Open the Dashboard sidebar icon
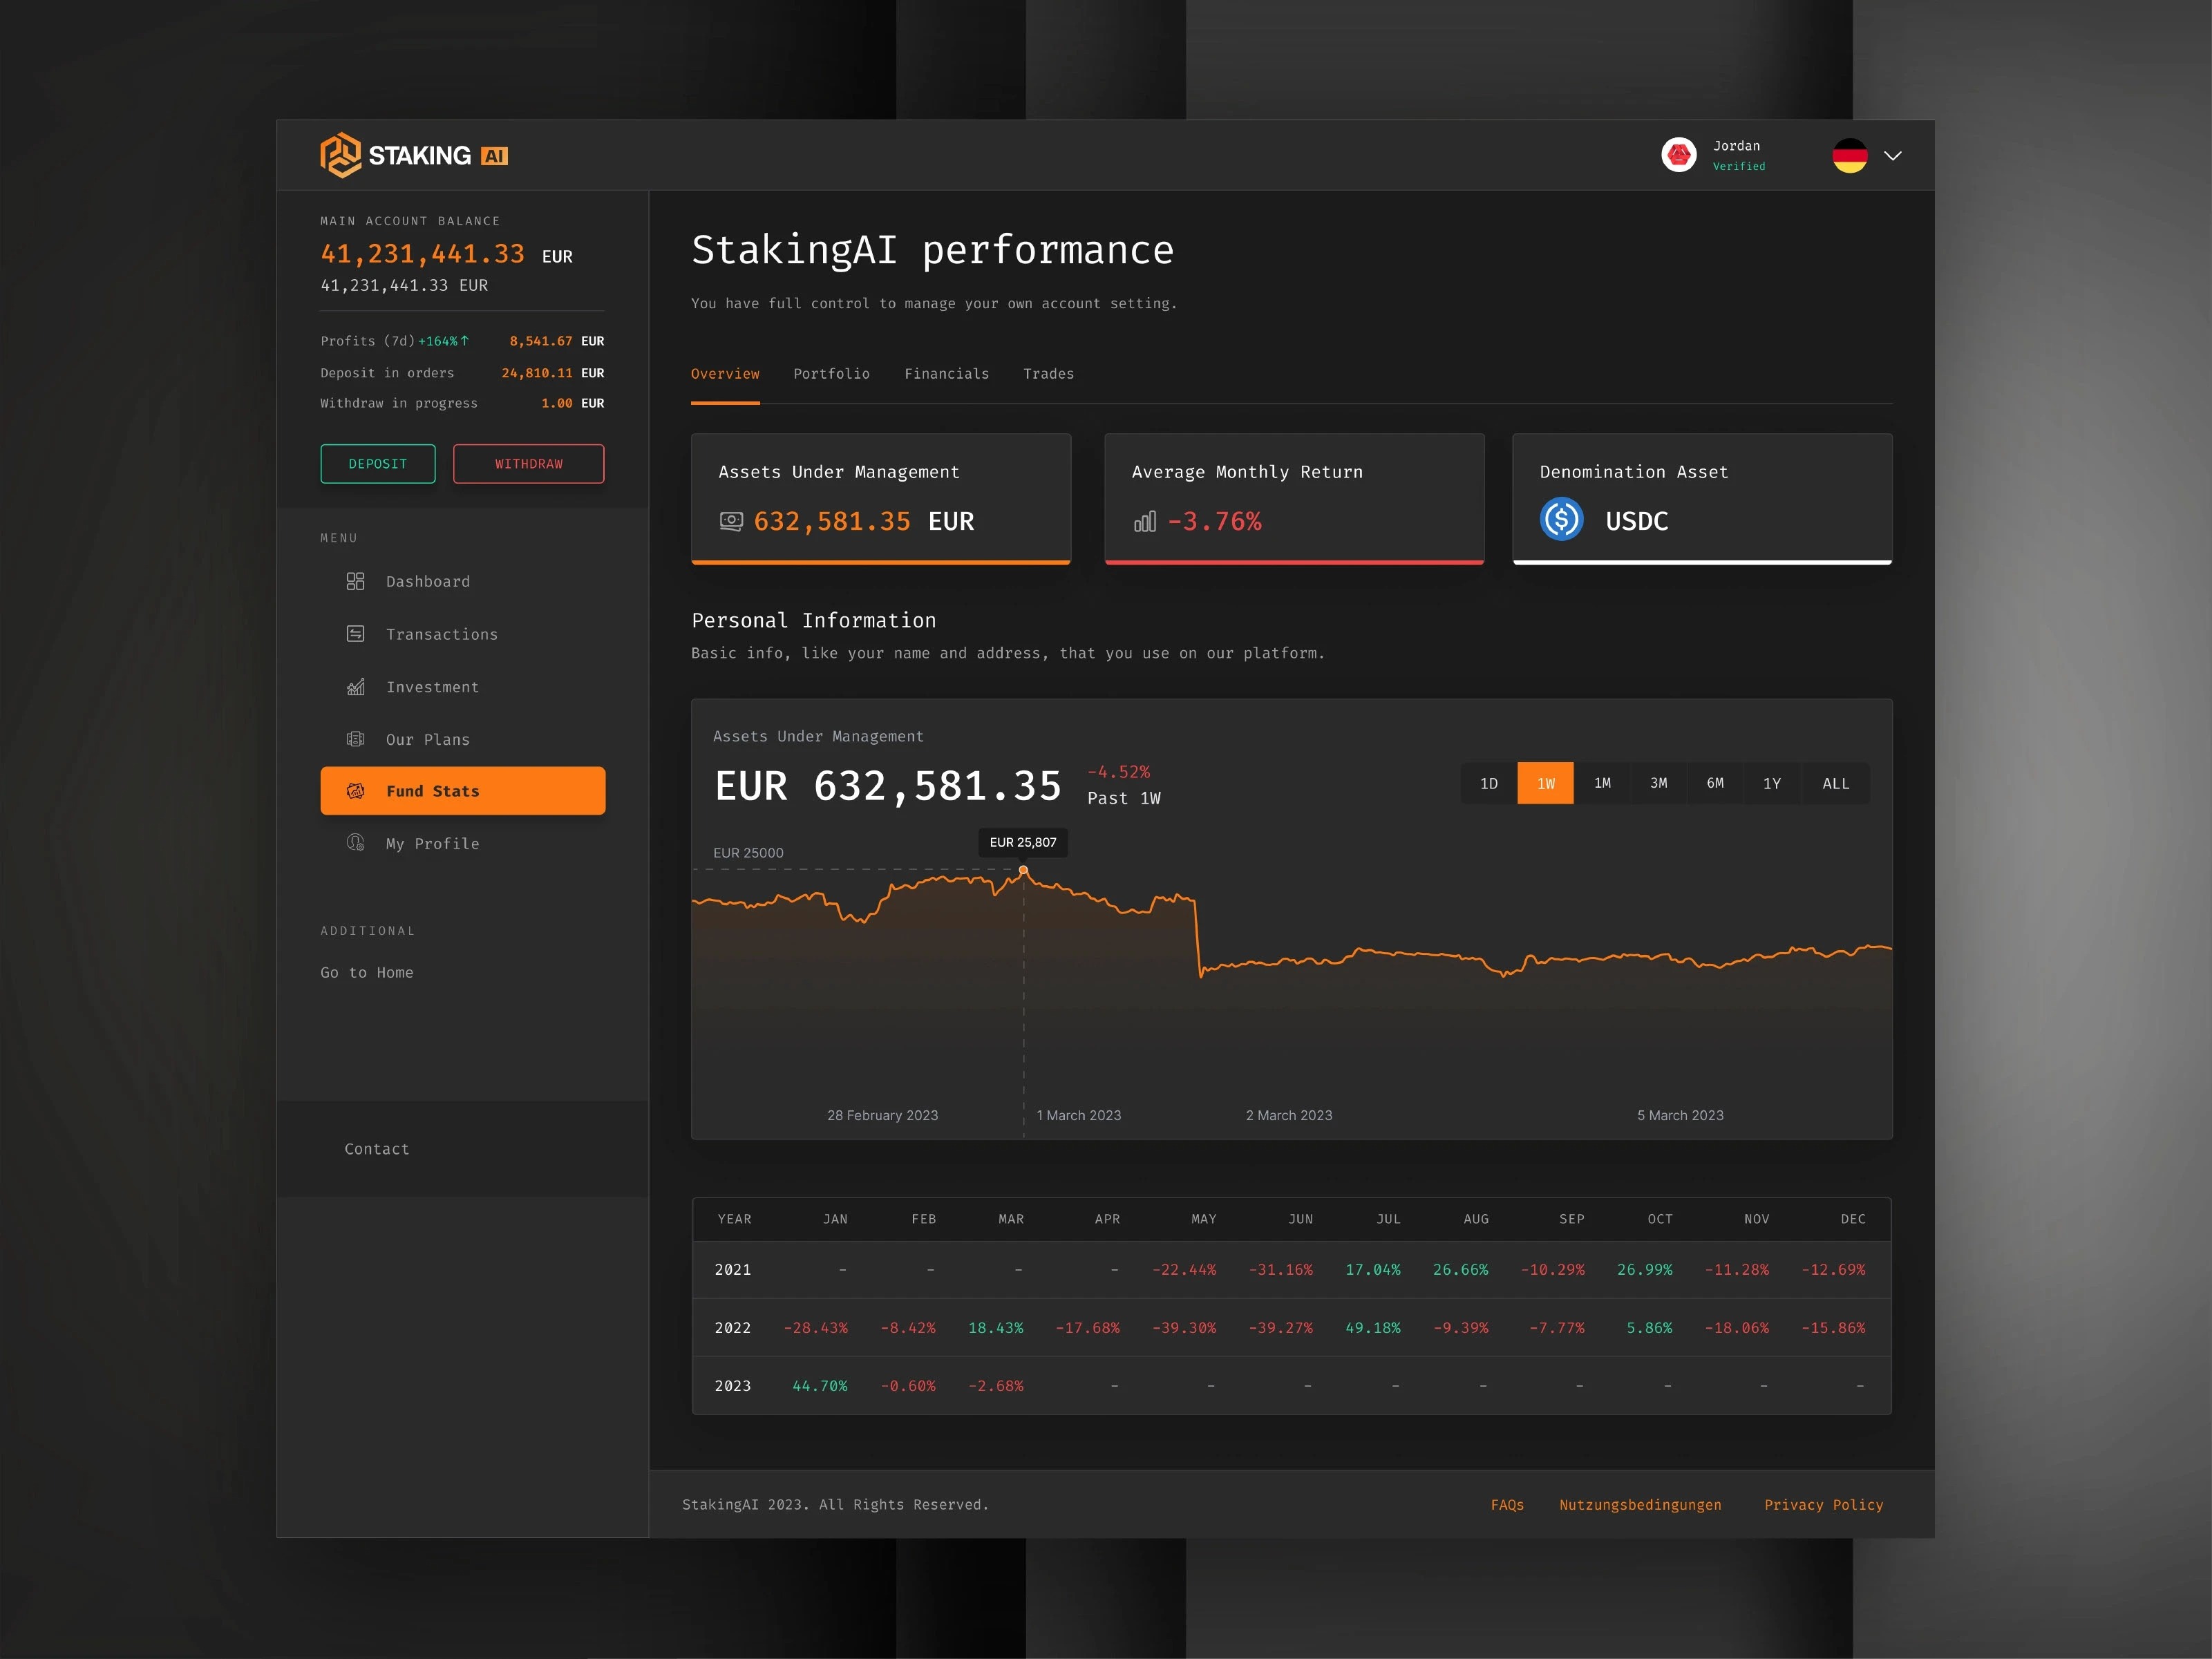Viewport: 2212px width, 1659px height. click(x=355, y=581)
